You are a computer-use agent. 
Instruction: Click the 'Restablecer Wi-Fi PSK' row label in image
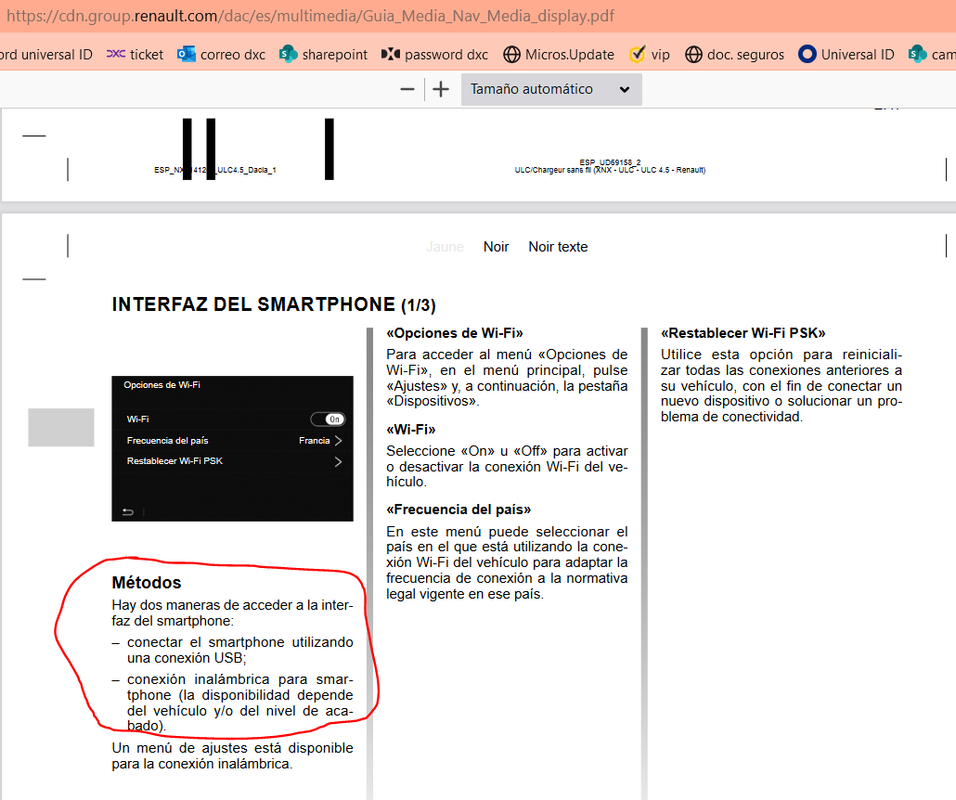[x=174, y=461]
